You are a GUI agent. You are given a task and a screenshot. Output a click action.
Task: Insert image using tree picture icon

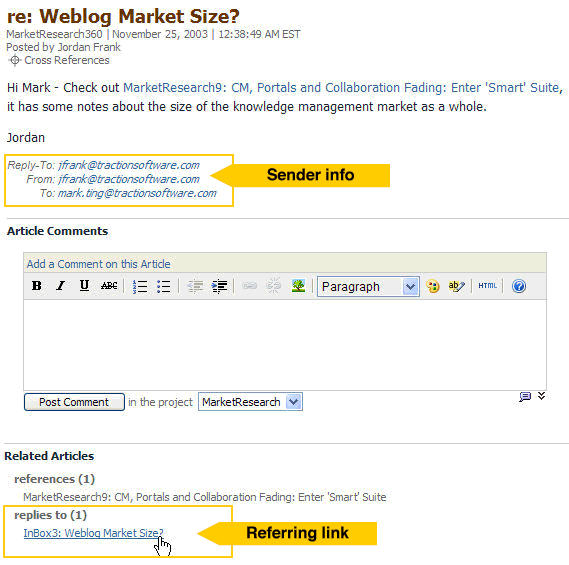tap(298, 286)
